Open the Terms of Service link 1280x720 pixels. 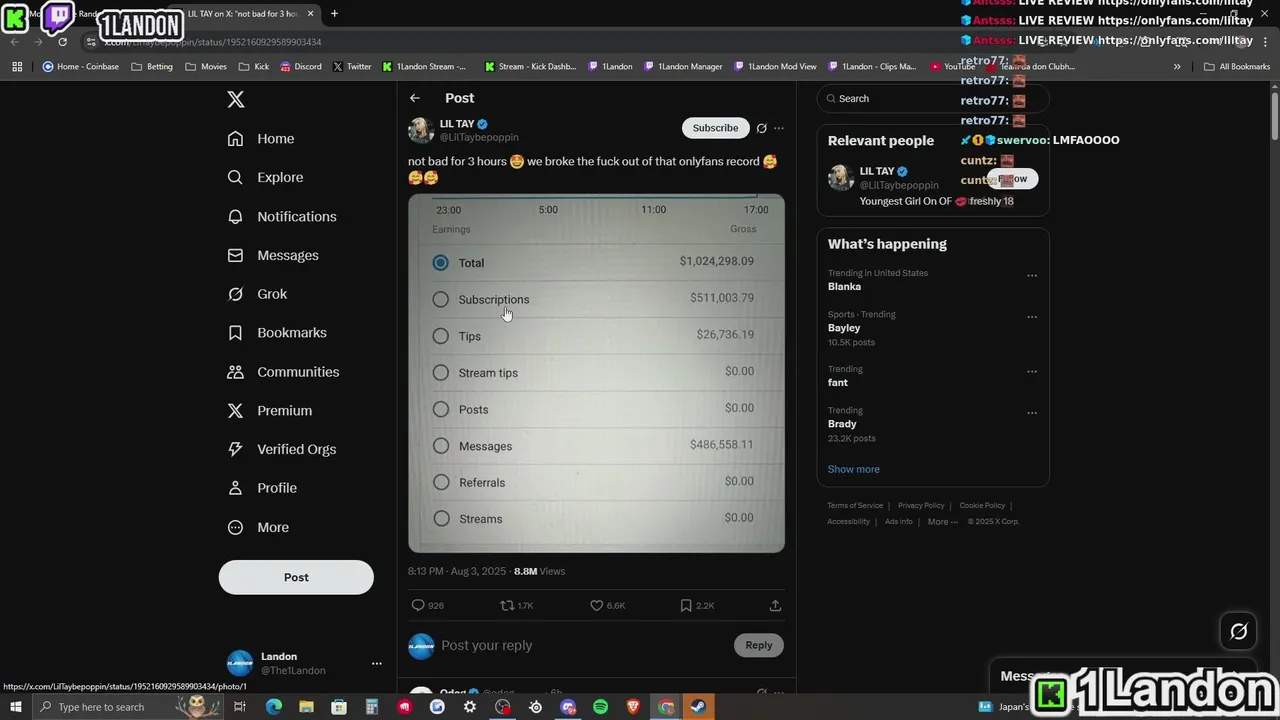[x=855, y=506]
